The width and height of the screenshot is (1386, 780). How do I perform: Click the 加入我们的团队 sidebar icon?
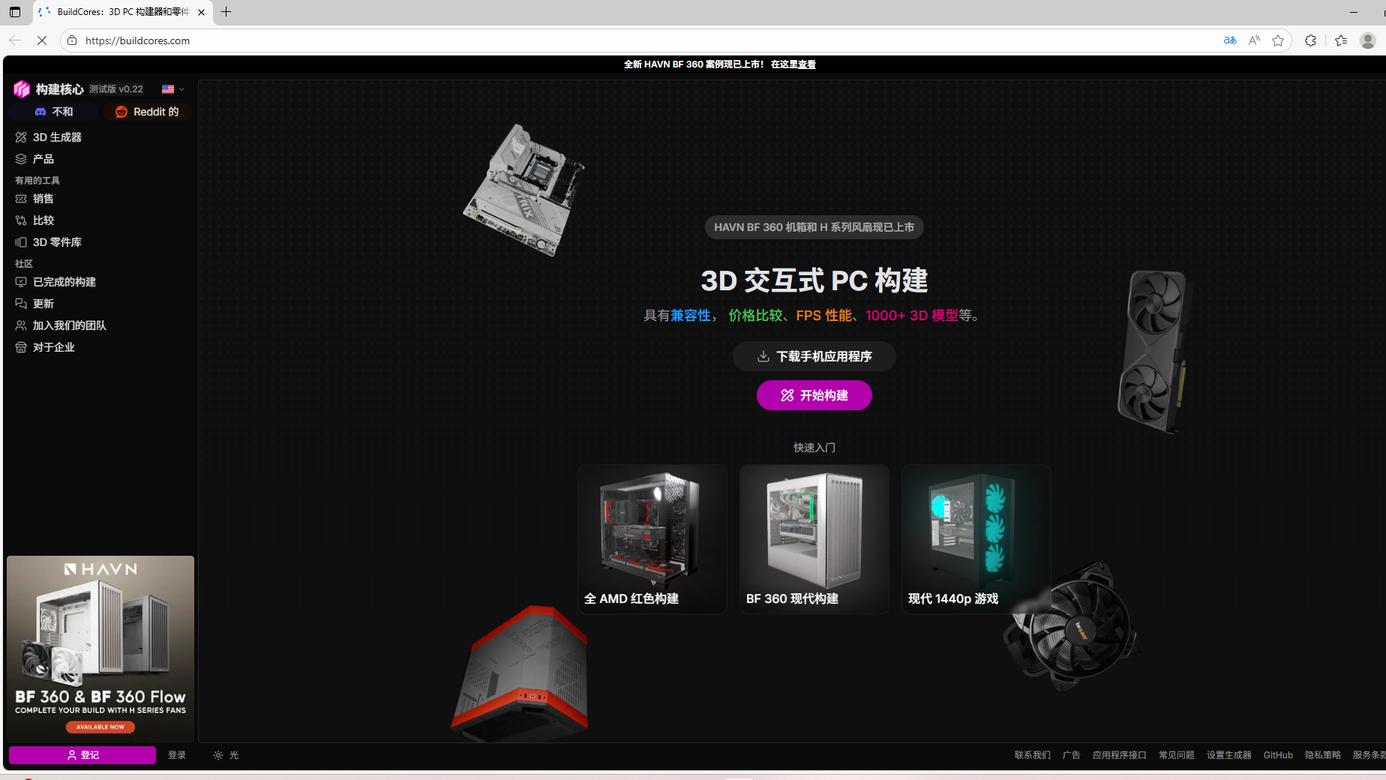click(x=21, y=325)
